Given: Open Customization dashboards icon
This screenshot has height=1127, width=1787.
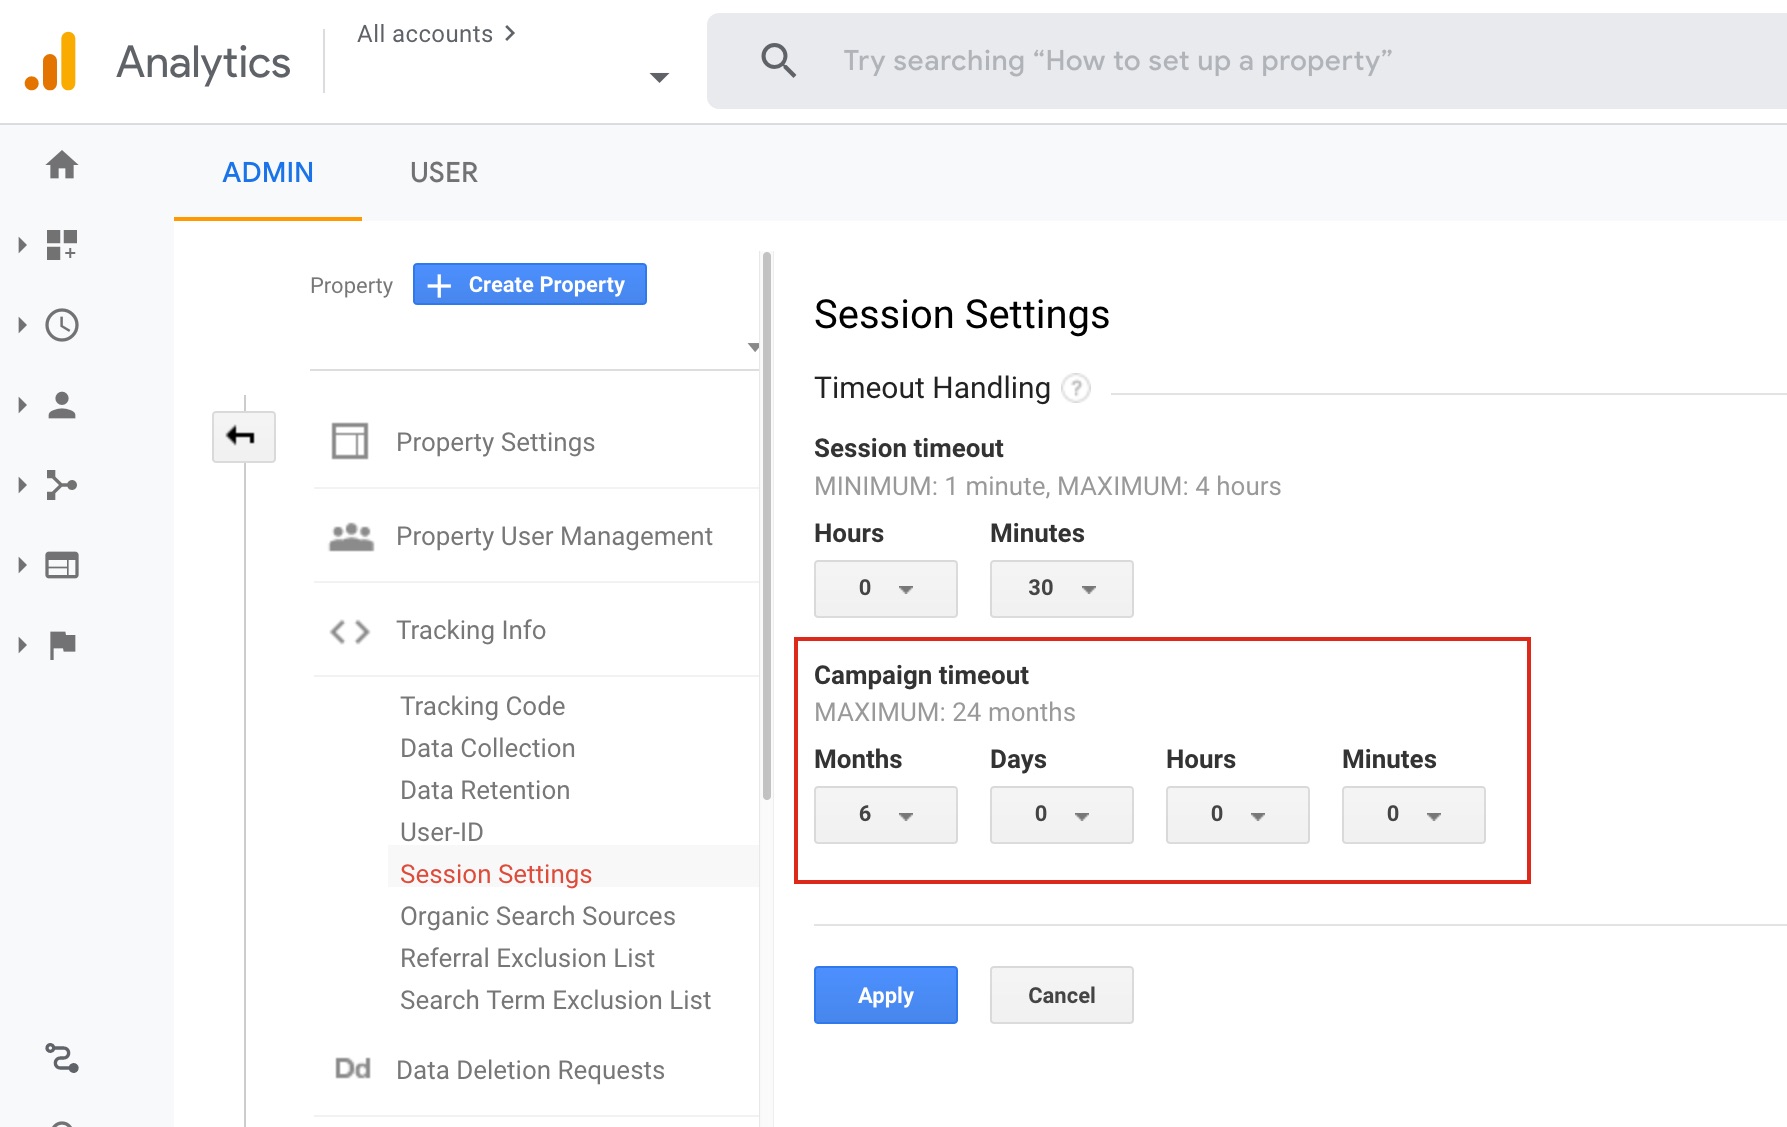Looking at the screenshot, I should [62, 245].
